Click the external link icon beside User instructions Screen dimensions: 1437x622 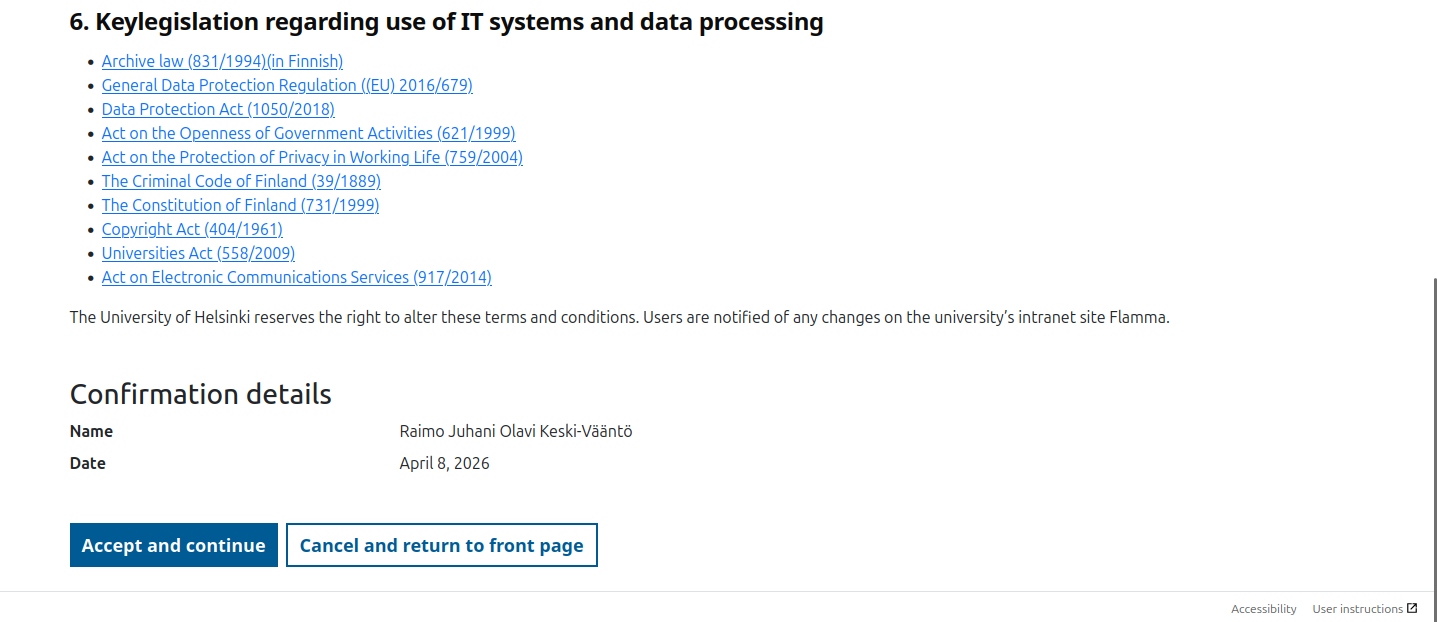[x=1412, y=608]
